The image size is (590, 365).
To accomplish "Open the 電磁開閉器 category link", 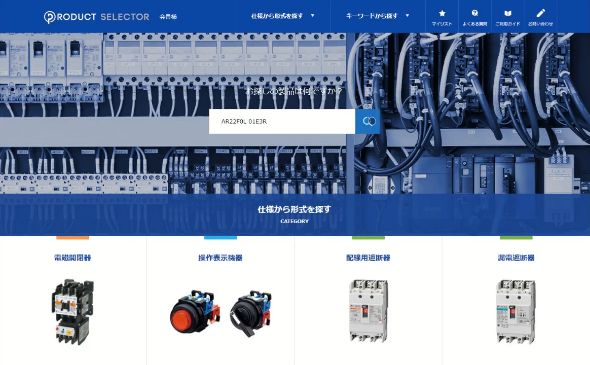I will click(73, 258).
